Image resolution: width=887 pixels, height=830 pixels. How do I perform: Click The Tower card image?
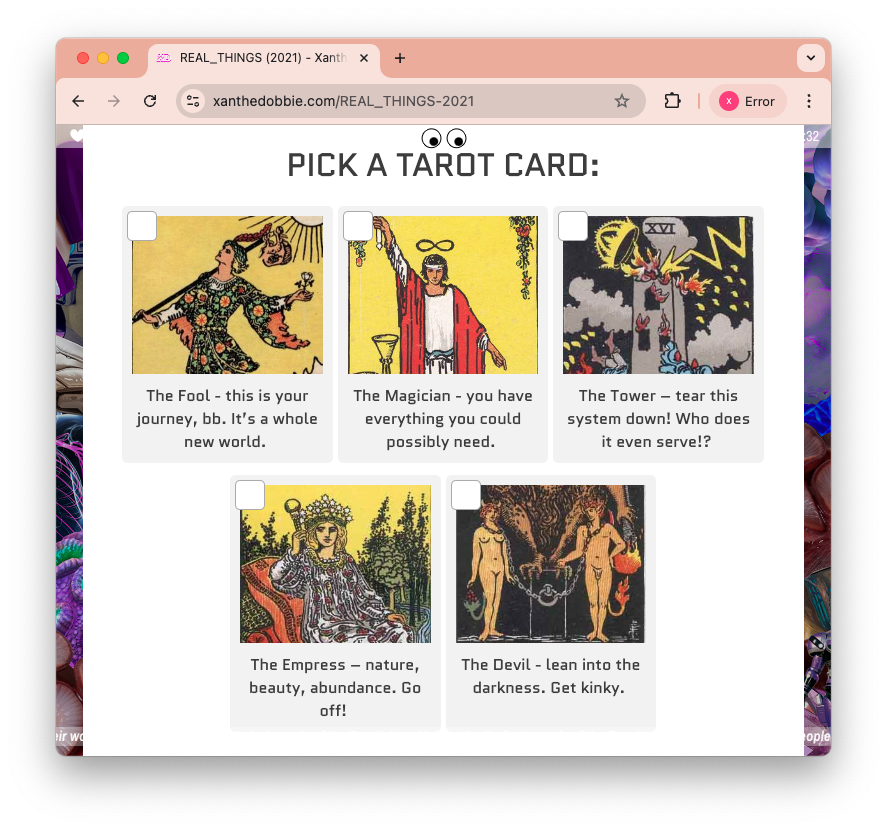pos(658,295)
